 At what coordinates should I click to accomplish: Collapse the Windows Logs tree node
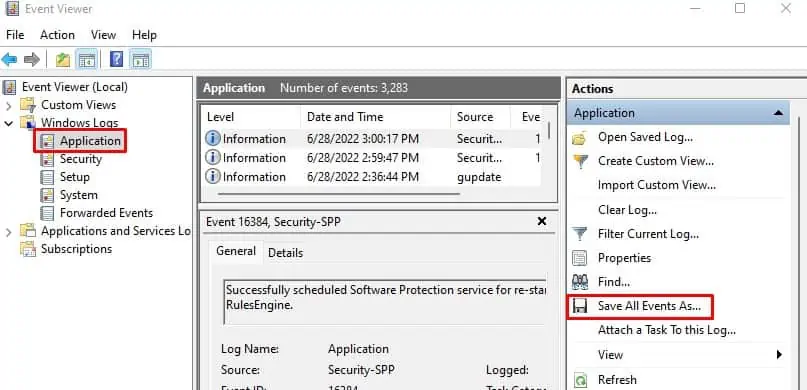pos(8,123)
